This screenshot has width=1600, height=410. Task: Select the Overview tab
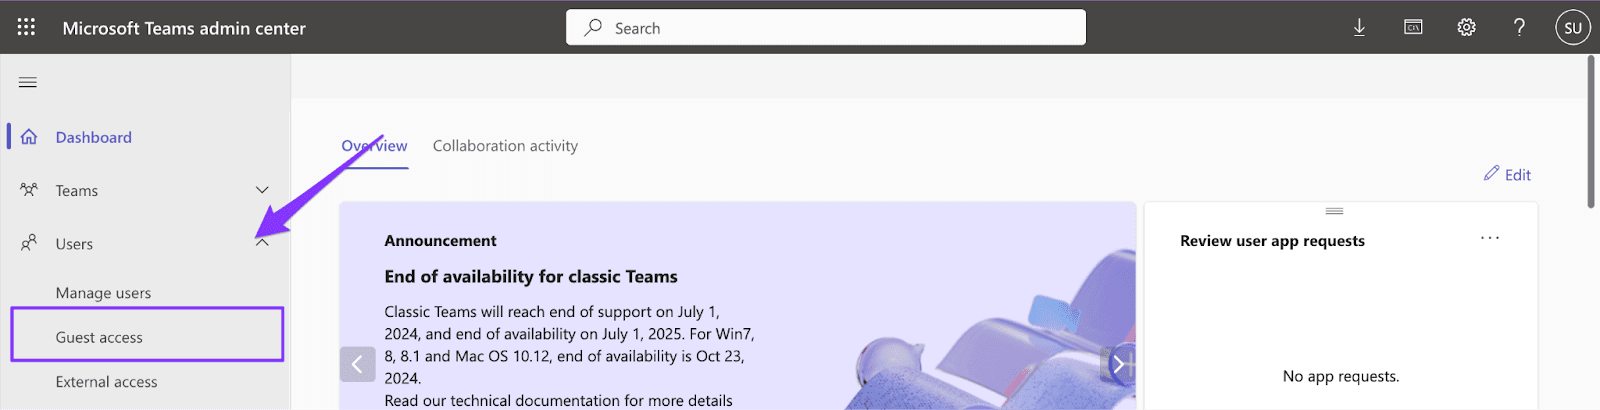click(374, 146)
